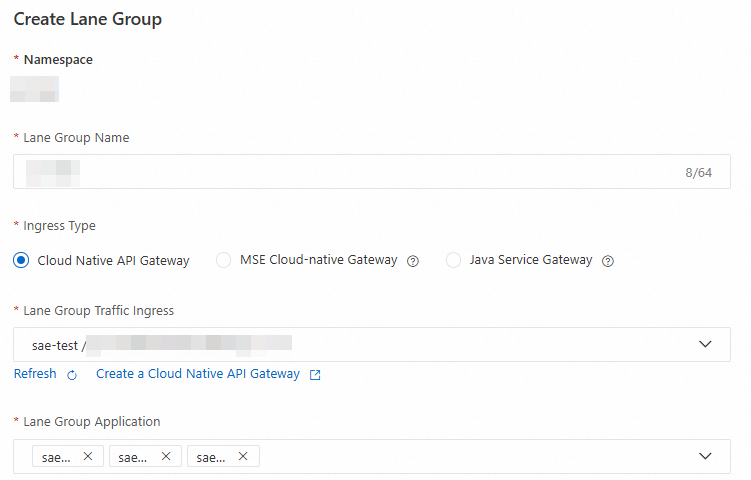The image size is (751, 480).
Task: Click the Lane Group Name label
Action: [76, 137]
